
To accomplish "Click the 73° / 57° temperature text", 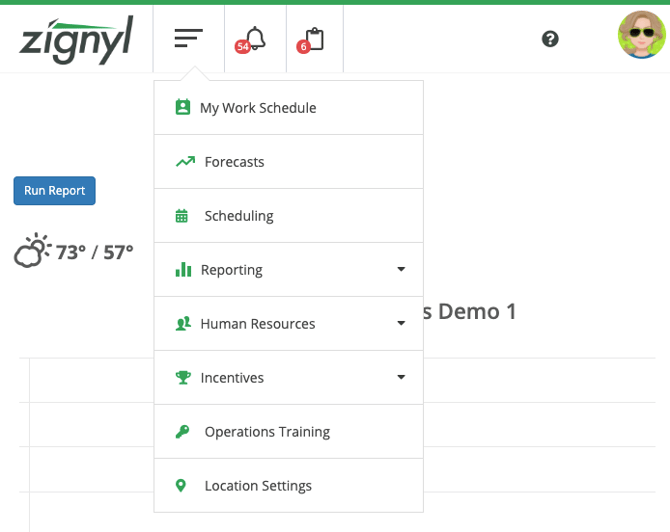I will (x=94, y=252).
